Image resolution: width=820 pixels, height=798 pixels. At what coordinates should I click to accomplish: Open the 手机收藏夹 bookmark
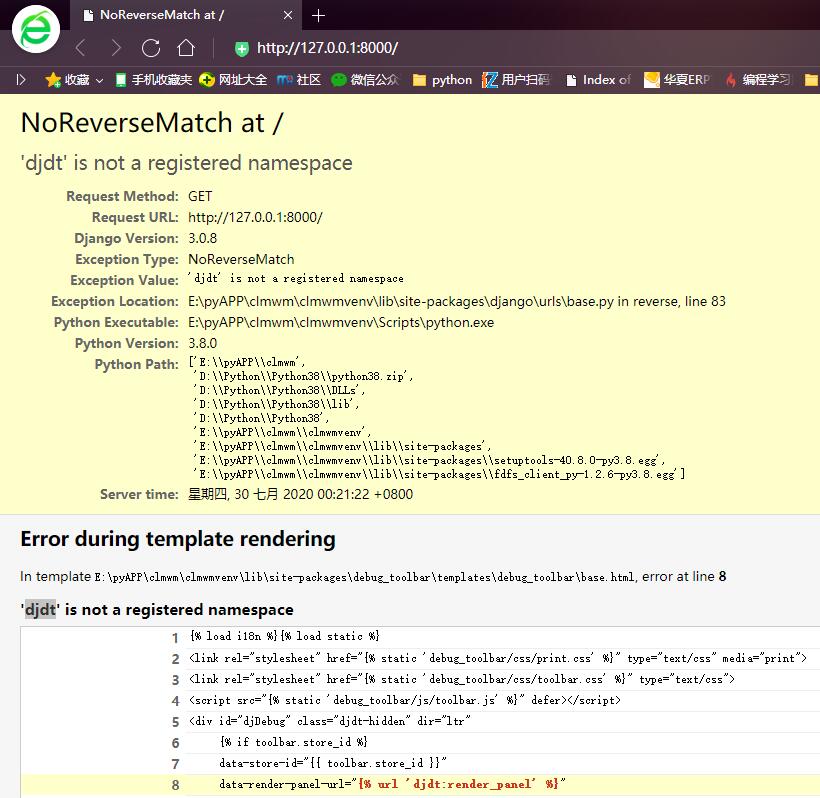(x=154, y=79)
